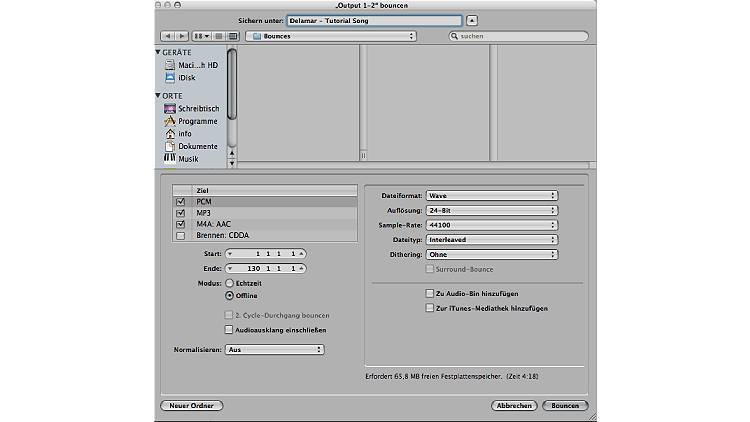
Task: Select Offline bounce mode
Action: (230, 296)
